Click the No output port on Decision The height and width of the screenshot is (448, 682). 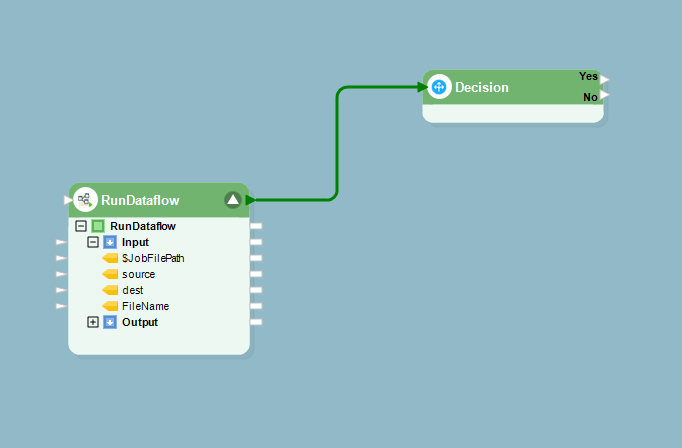click(605, 96)
